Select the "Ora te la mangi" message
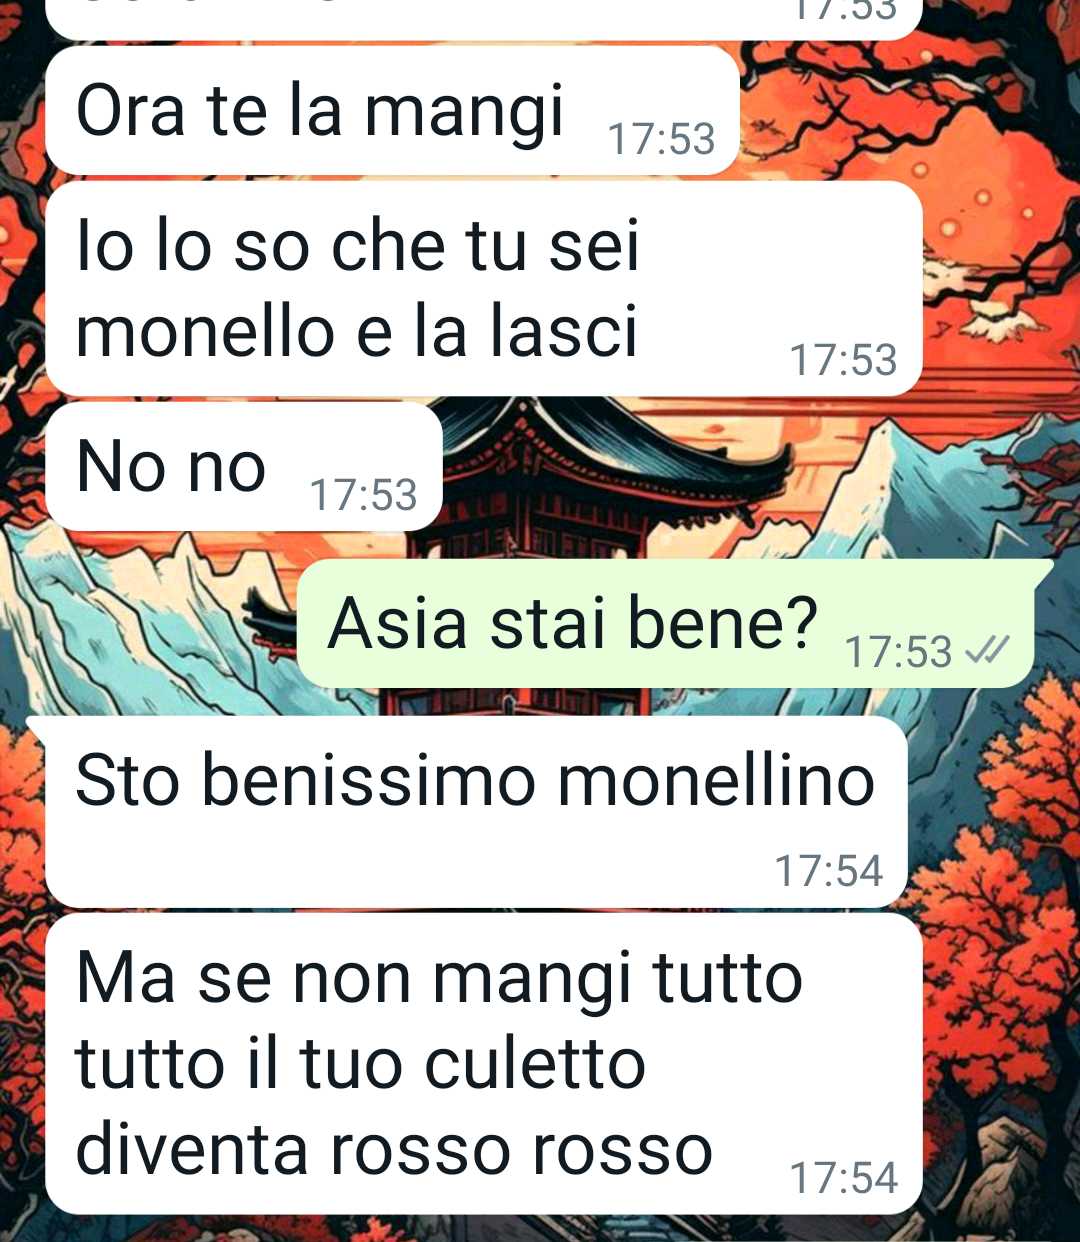Image resolution: width=1080 pixels, height=1242 pixels. (392, 112)
